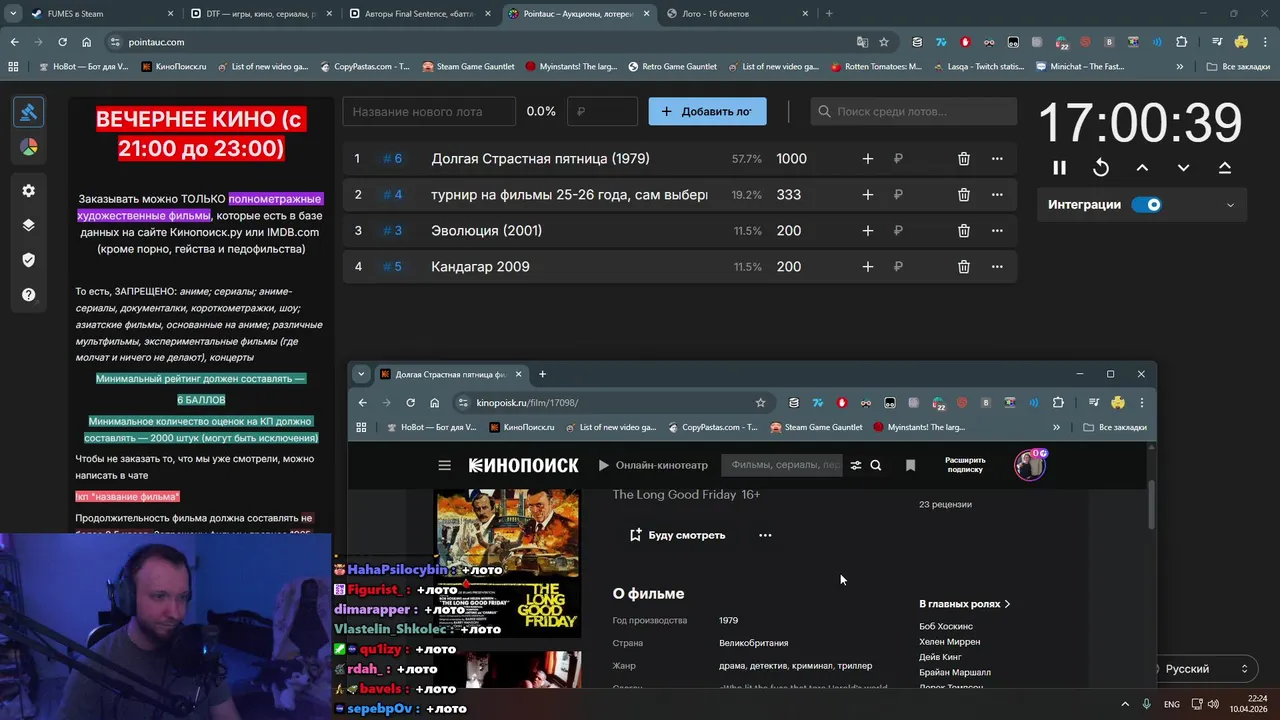Switch to the DTF browser tab

[260, 14]
